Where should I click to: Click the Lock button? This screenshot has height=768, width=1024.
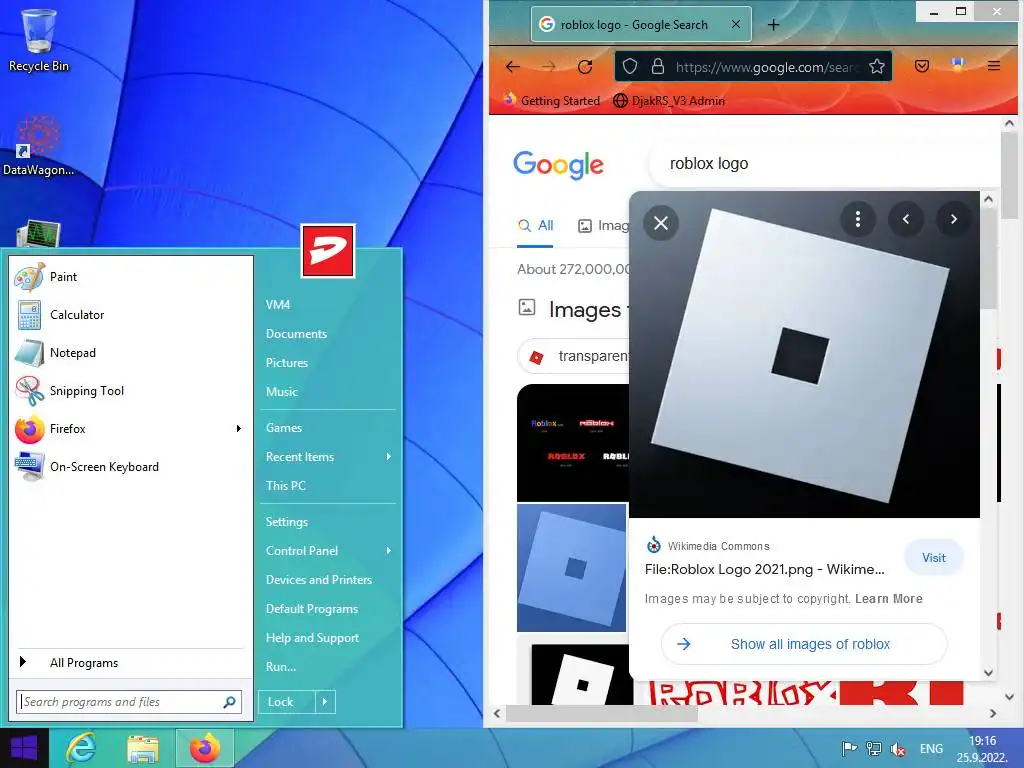[x=287, y=702]
